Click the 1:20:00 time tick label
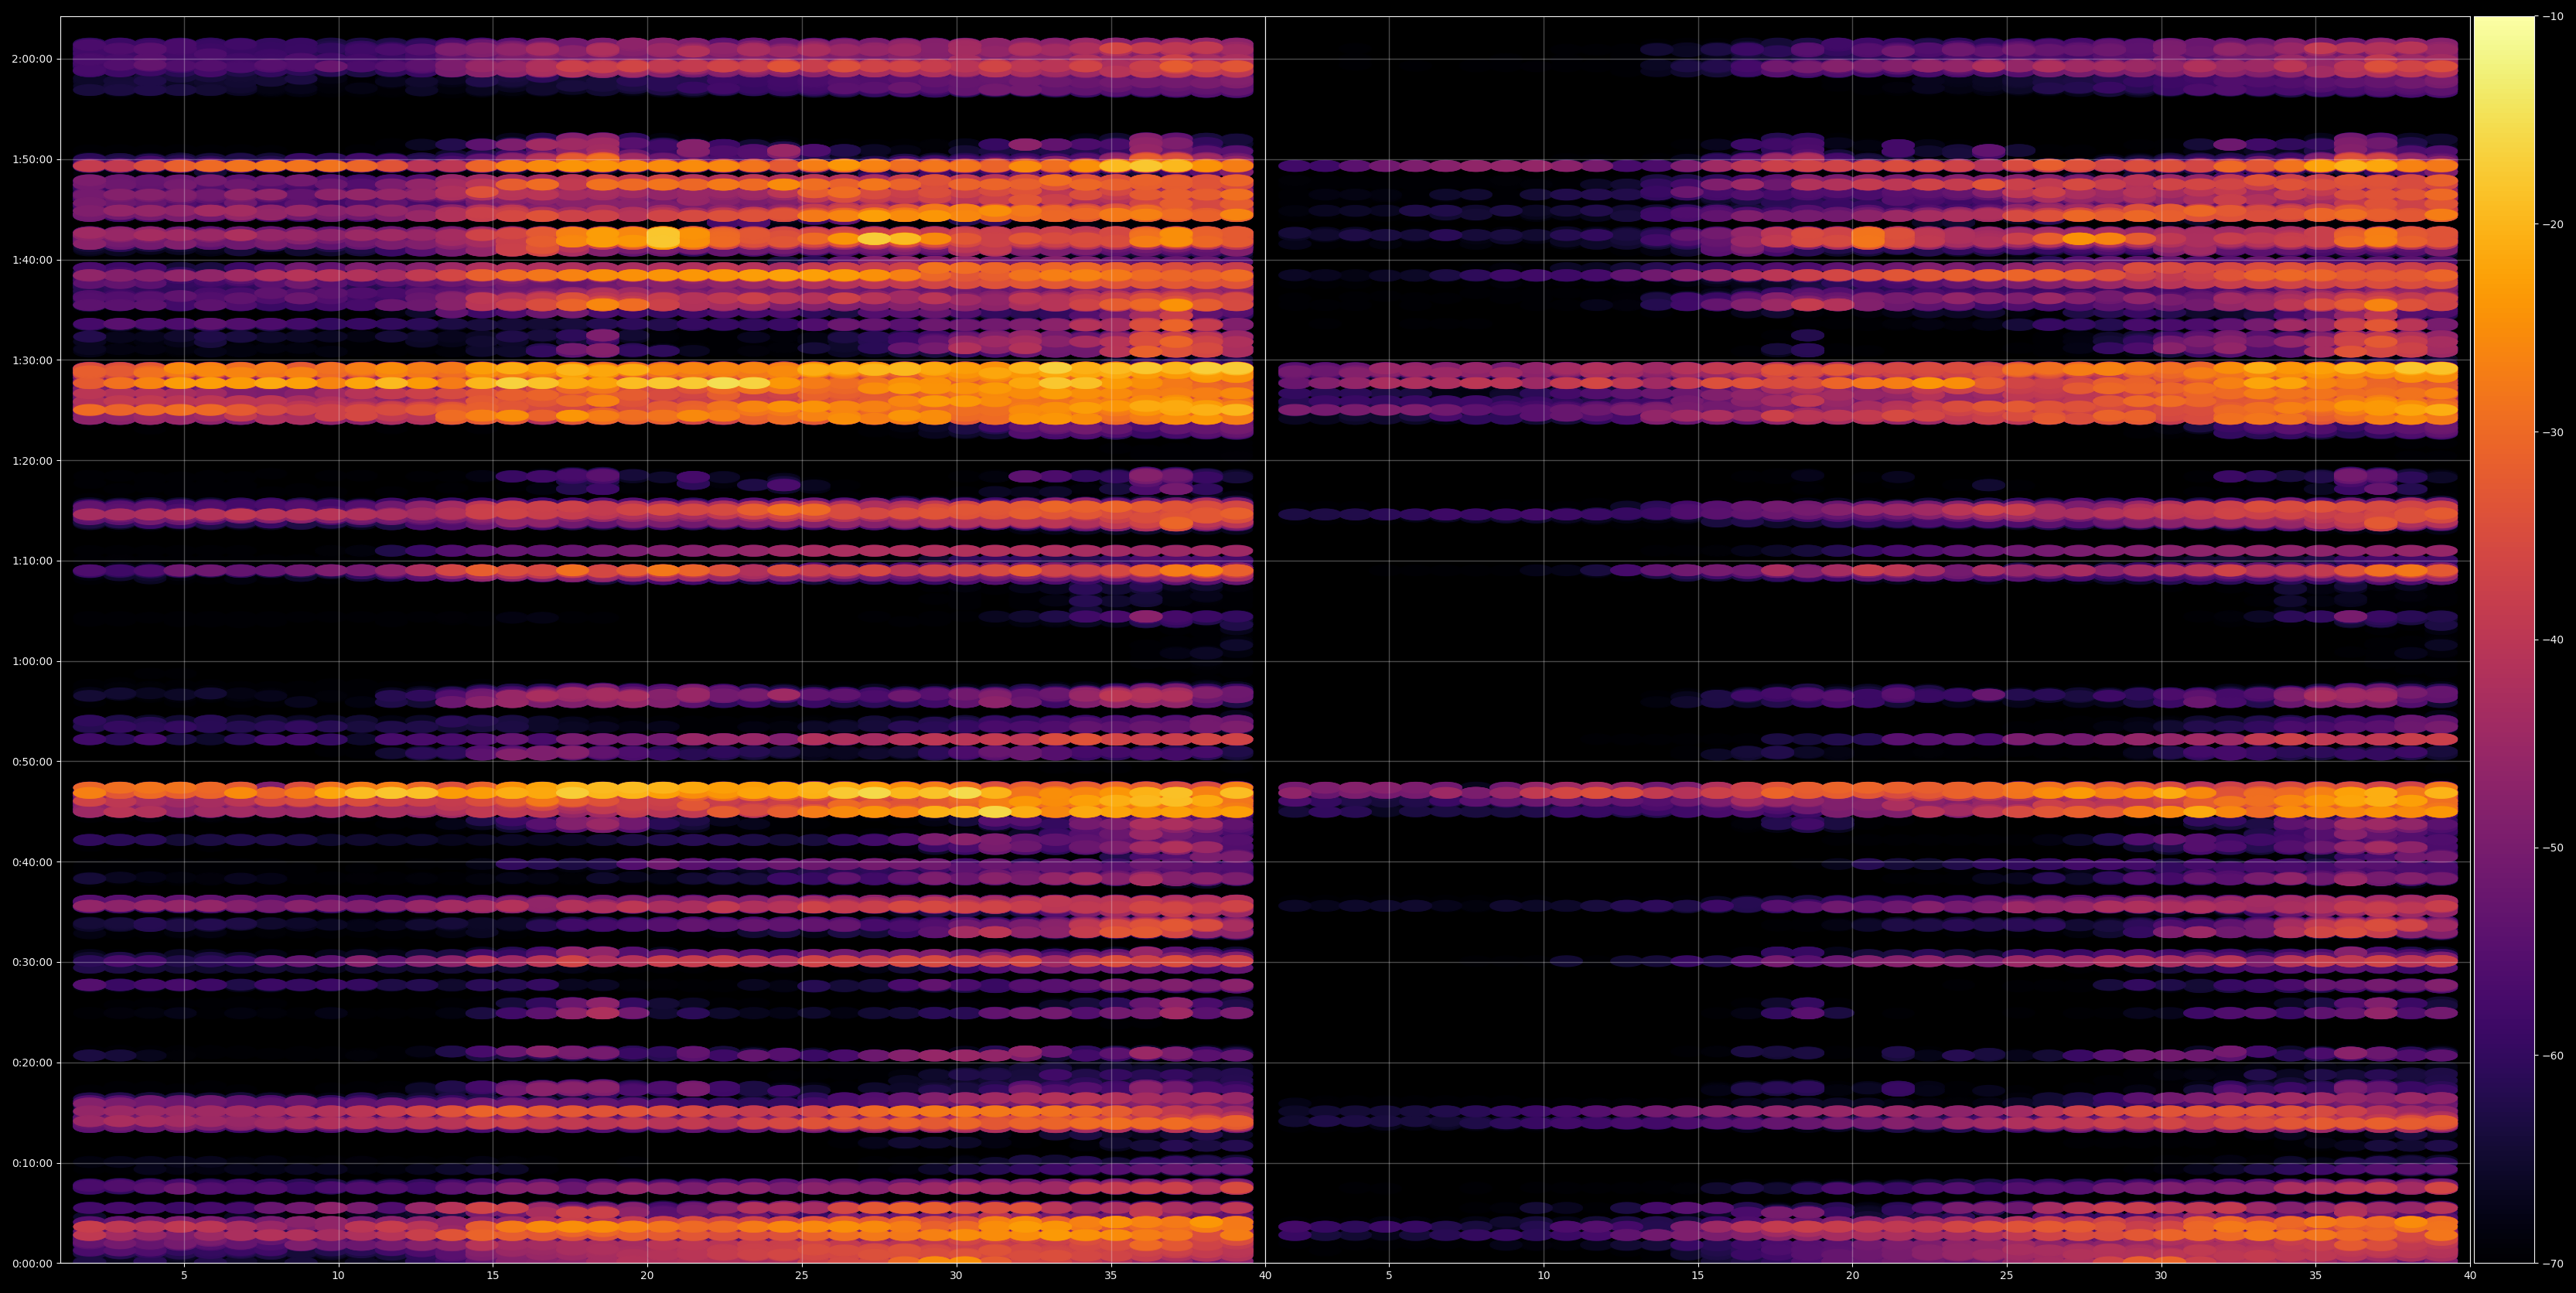Image resolution: width=2576 pixels, height=1293 pixels. [32, 460]
